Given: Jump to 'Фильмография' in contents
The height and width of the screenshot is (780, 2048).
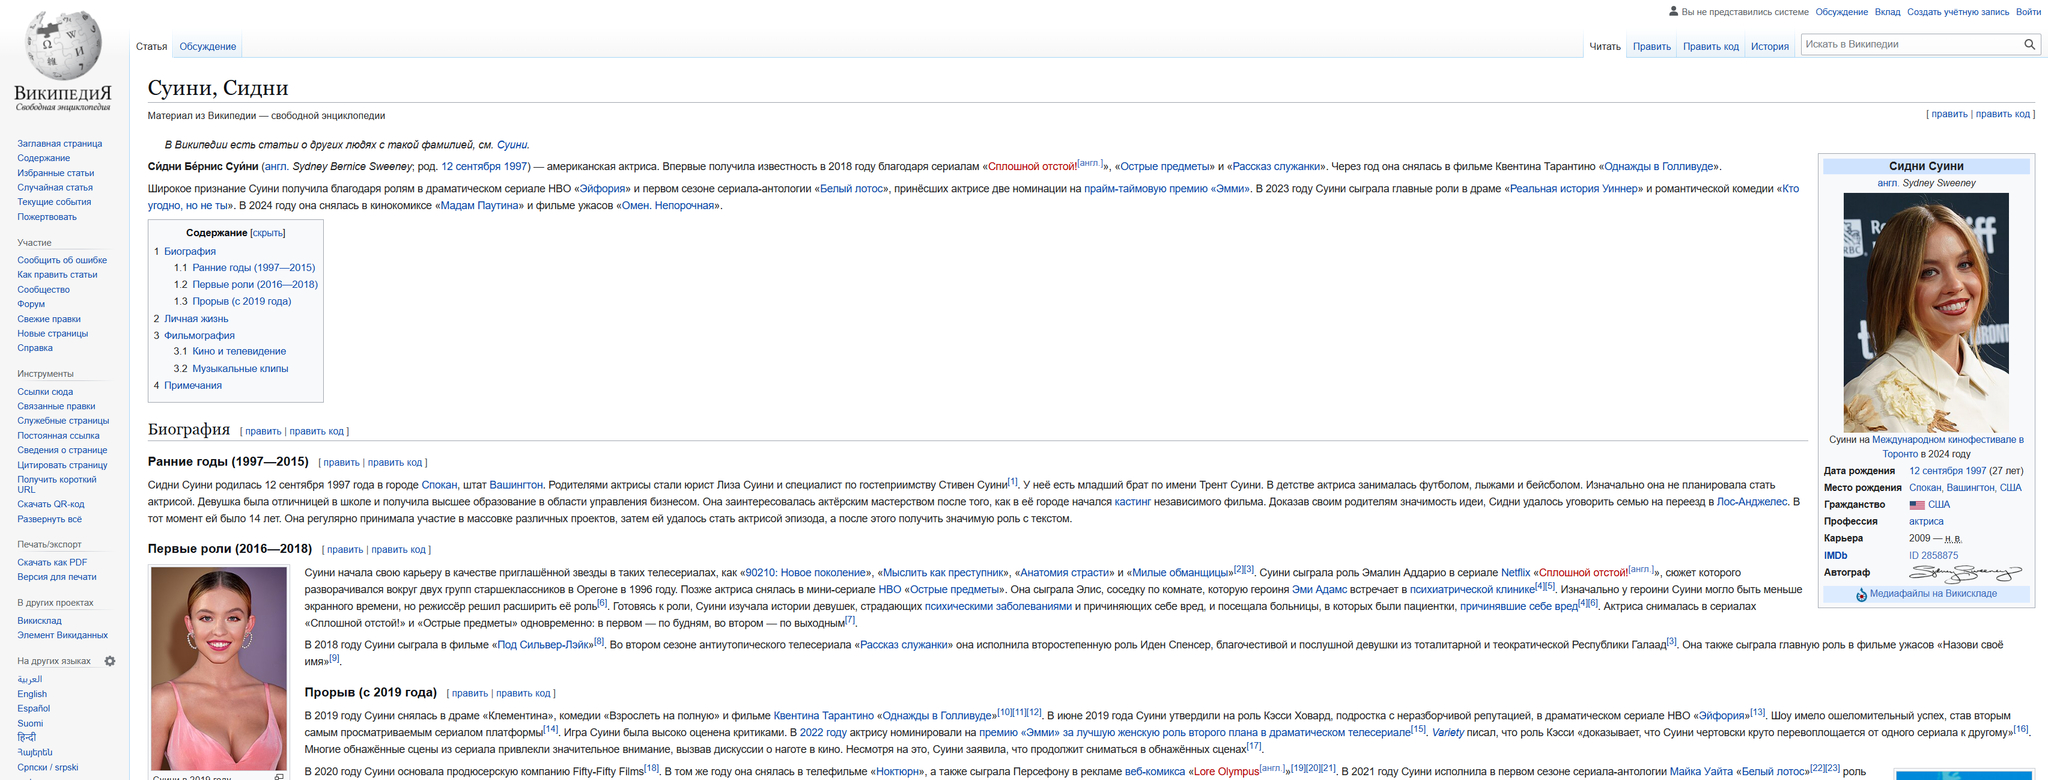Looking at the screenshot, I should click(x=199, y=335).
